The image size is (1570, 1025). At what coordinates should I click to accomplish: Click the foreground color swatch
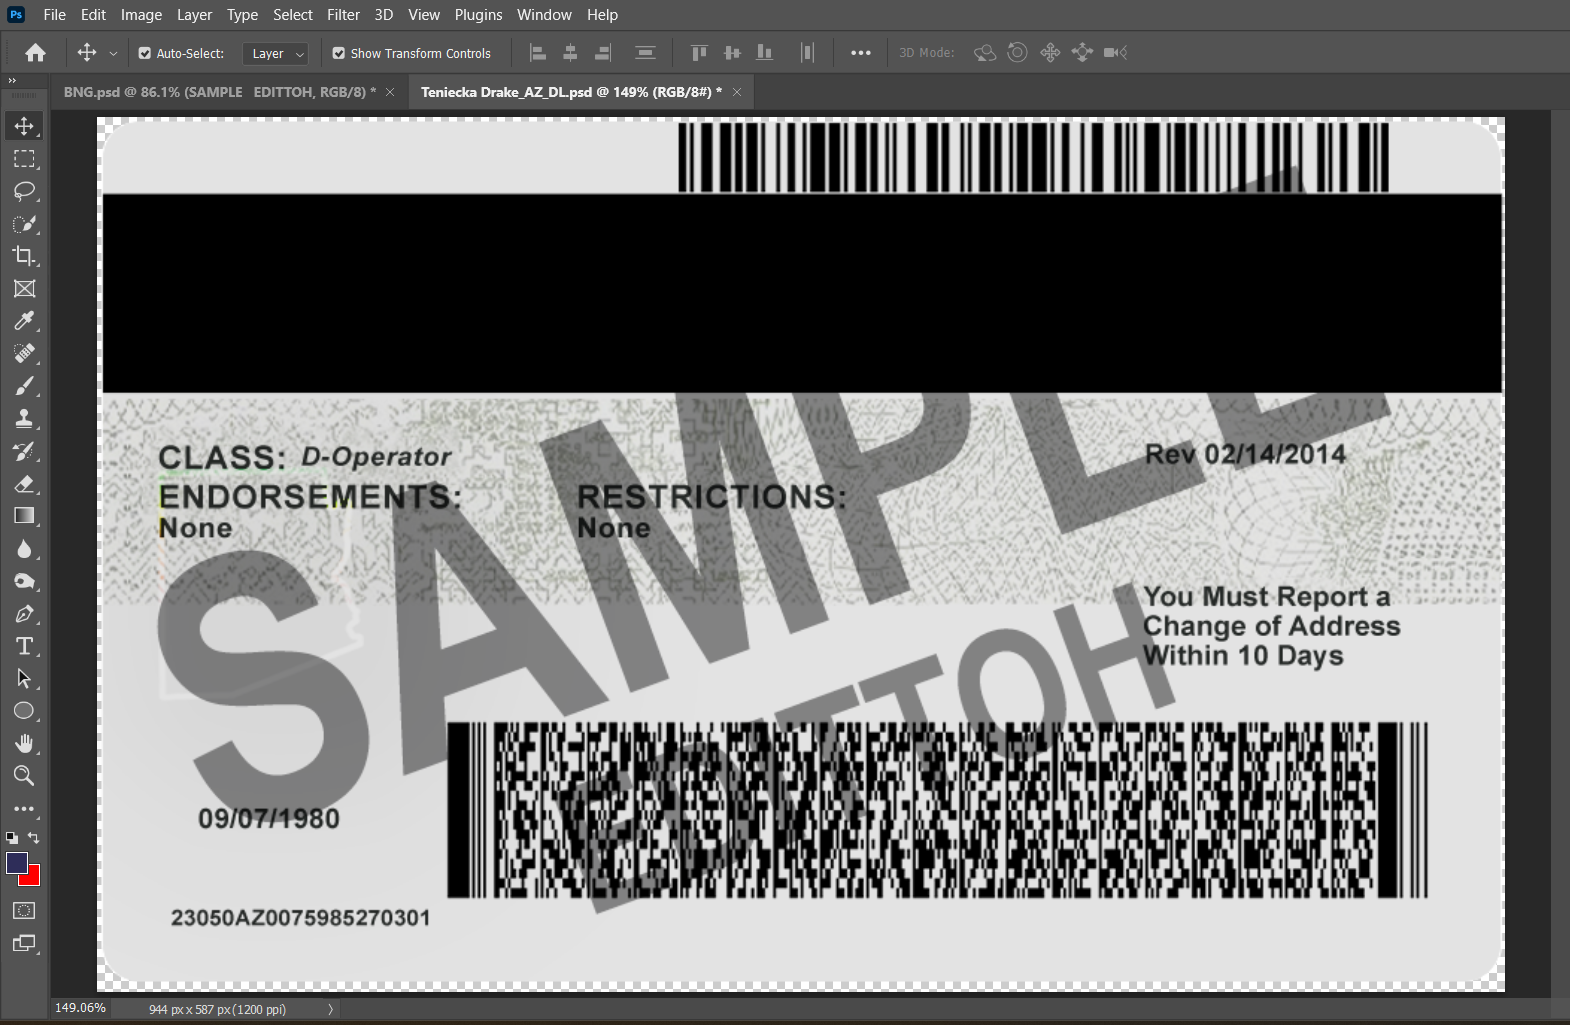[16, 863]
